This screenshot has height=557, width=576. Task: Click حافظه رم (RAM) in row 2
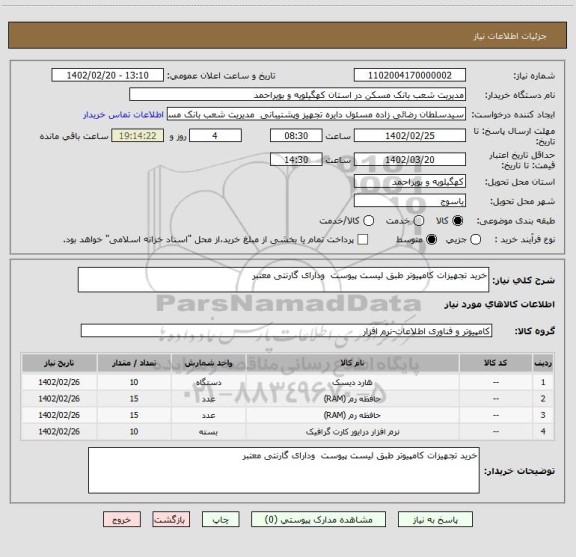click(352, 399)
